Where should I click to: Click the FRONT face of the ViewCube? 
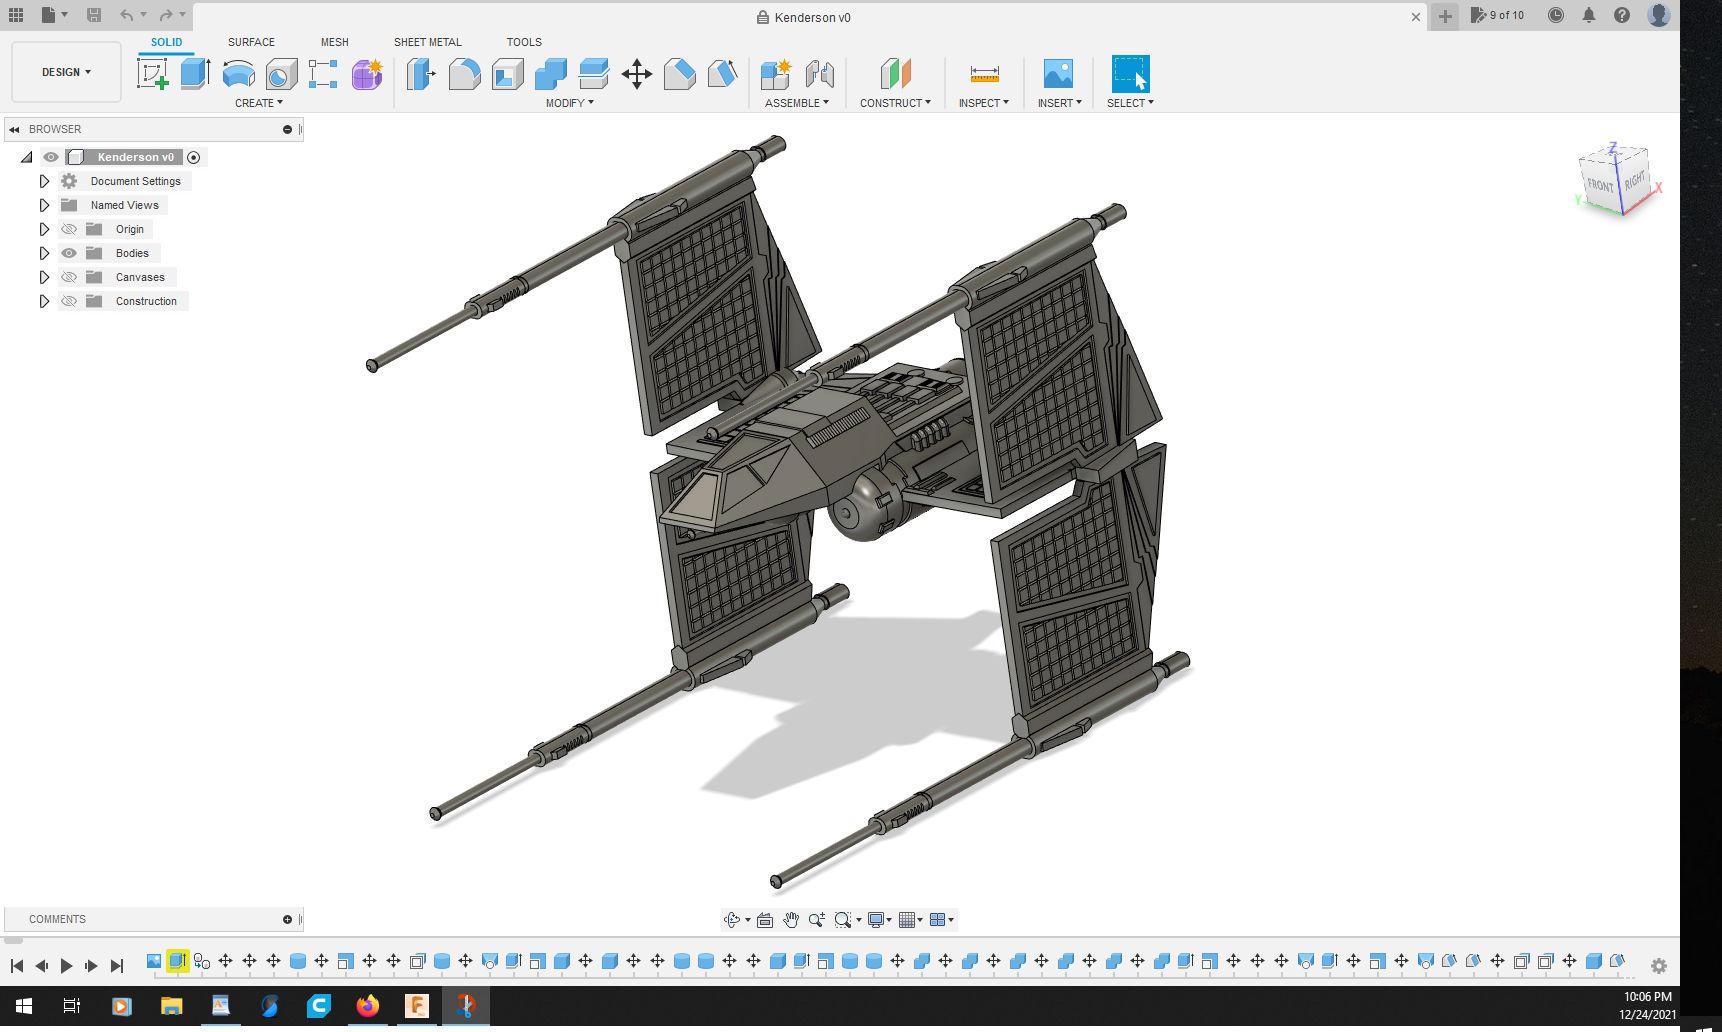pos(1600,185)
